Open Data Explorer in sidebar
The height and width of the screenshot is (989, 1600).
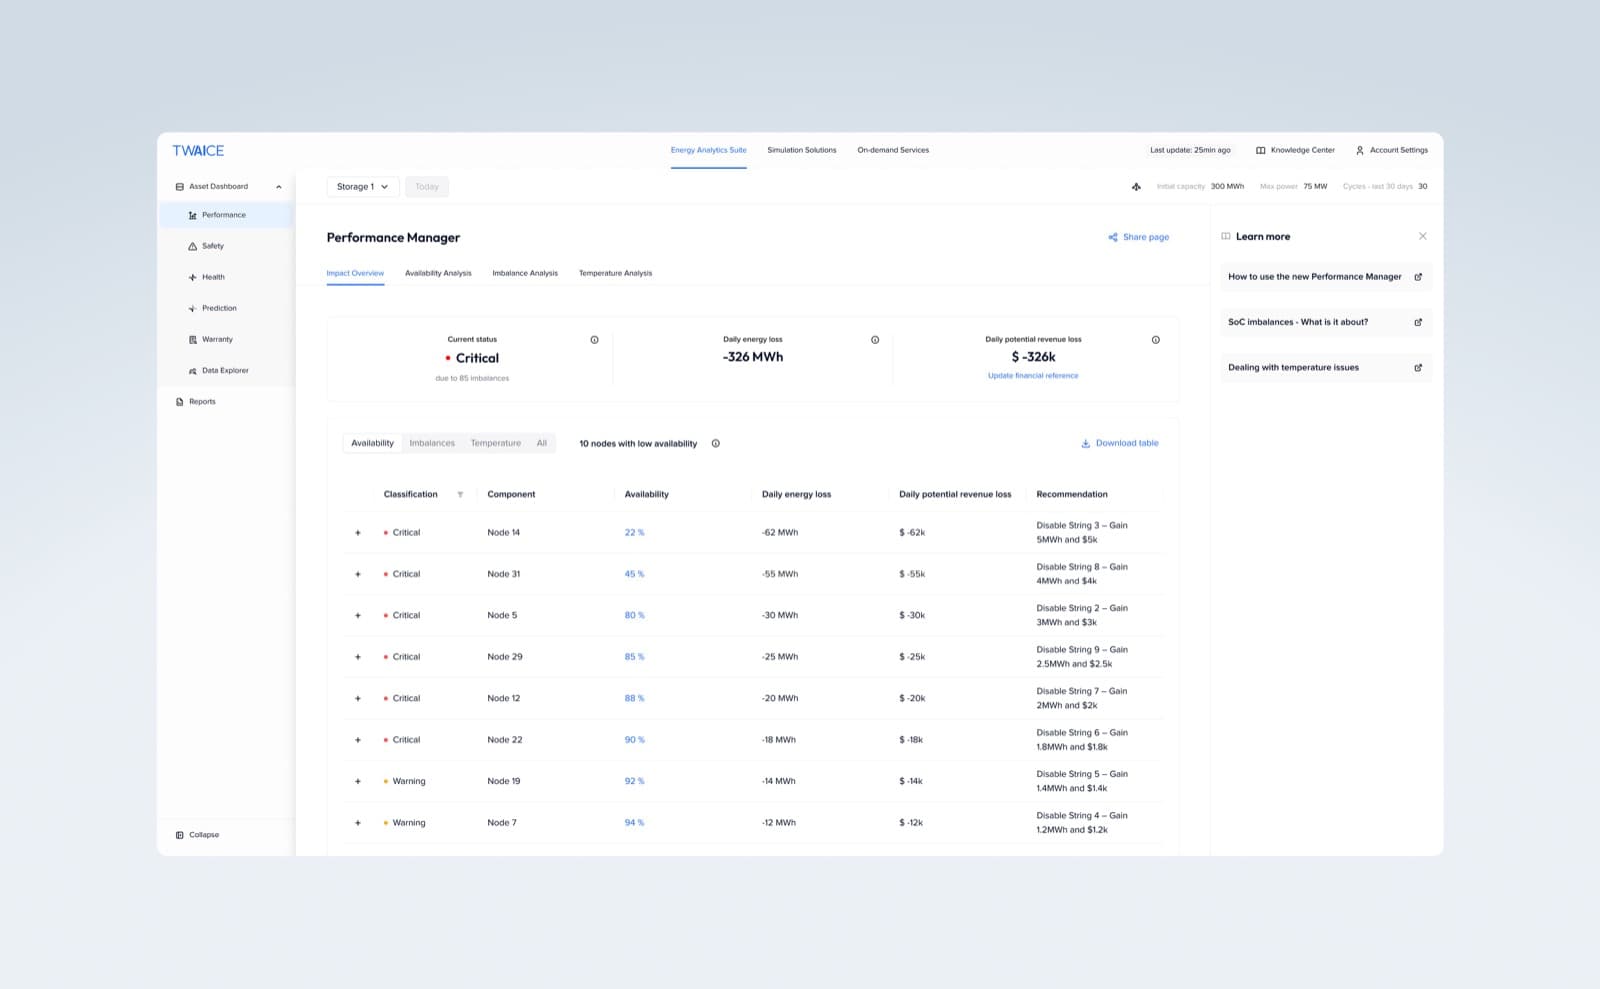[x=225, y=370]
